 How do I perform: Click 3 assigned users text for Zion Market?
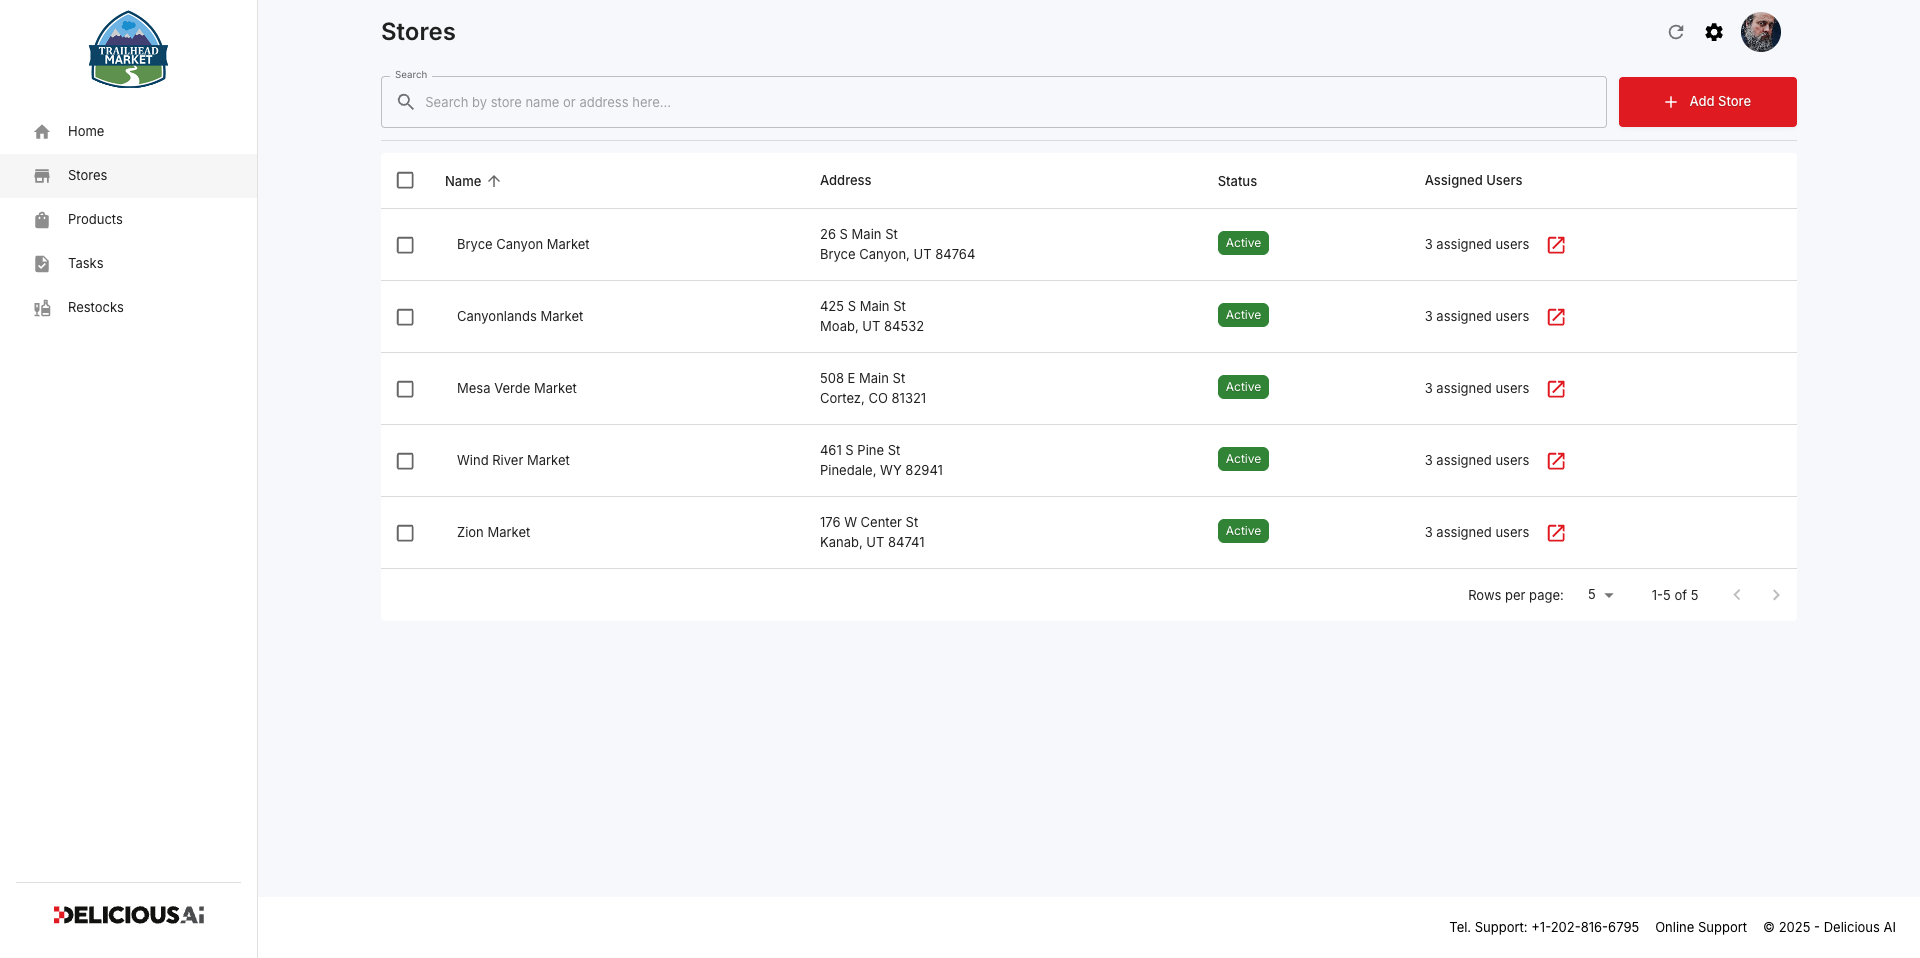point(1477,532)
